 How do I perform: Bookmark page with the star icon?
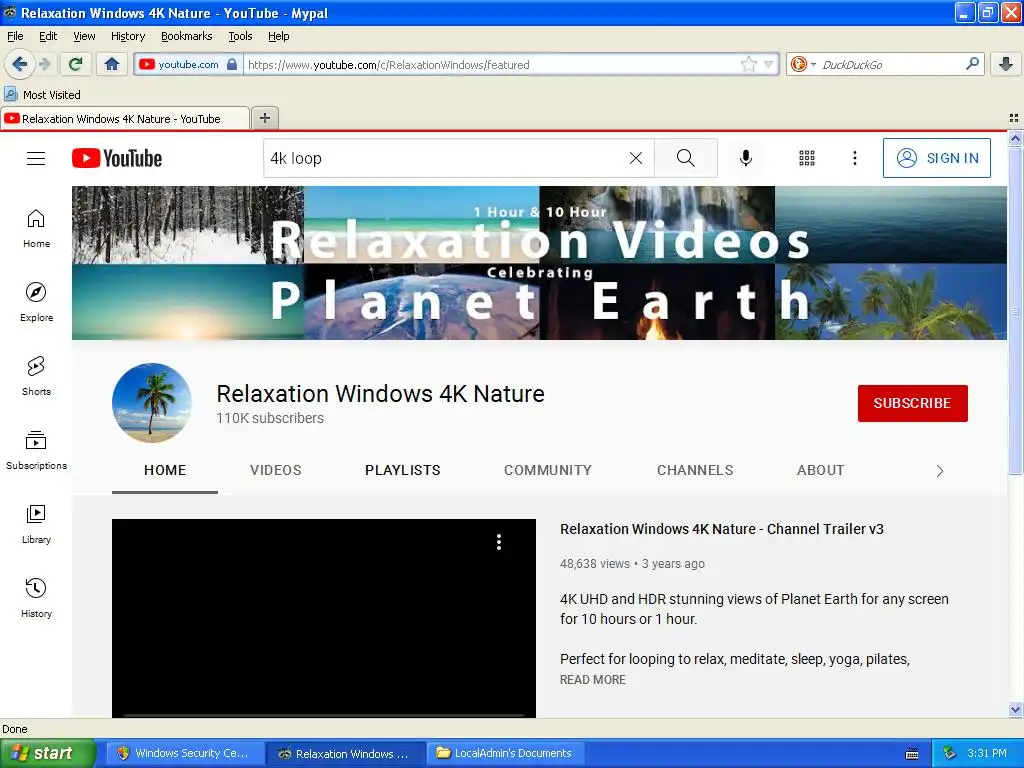point(748,64)
